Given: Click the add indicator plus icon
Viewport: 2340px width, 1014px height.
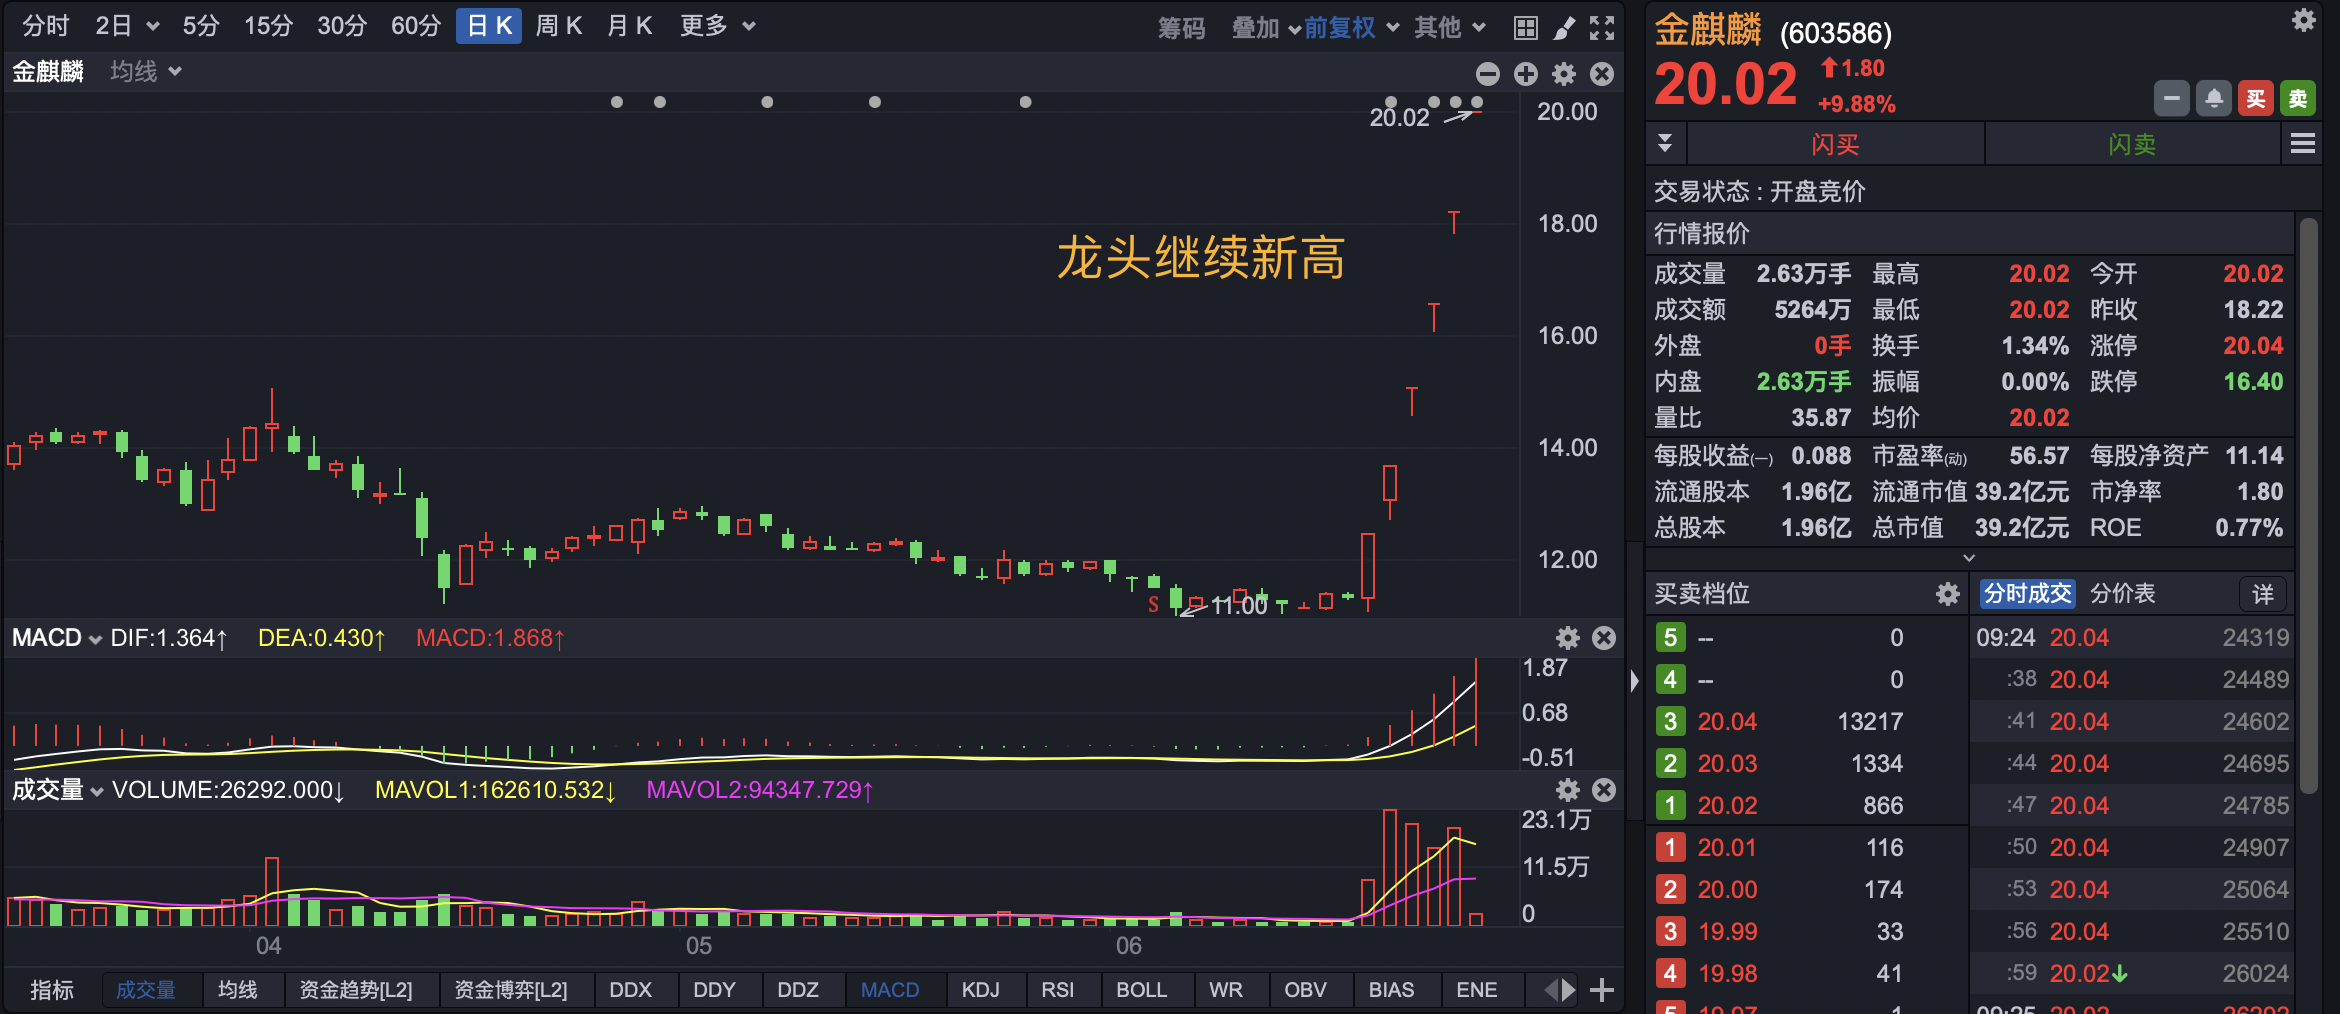Looking at the screenshot, I should 1602,990.
